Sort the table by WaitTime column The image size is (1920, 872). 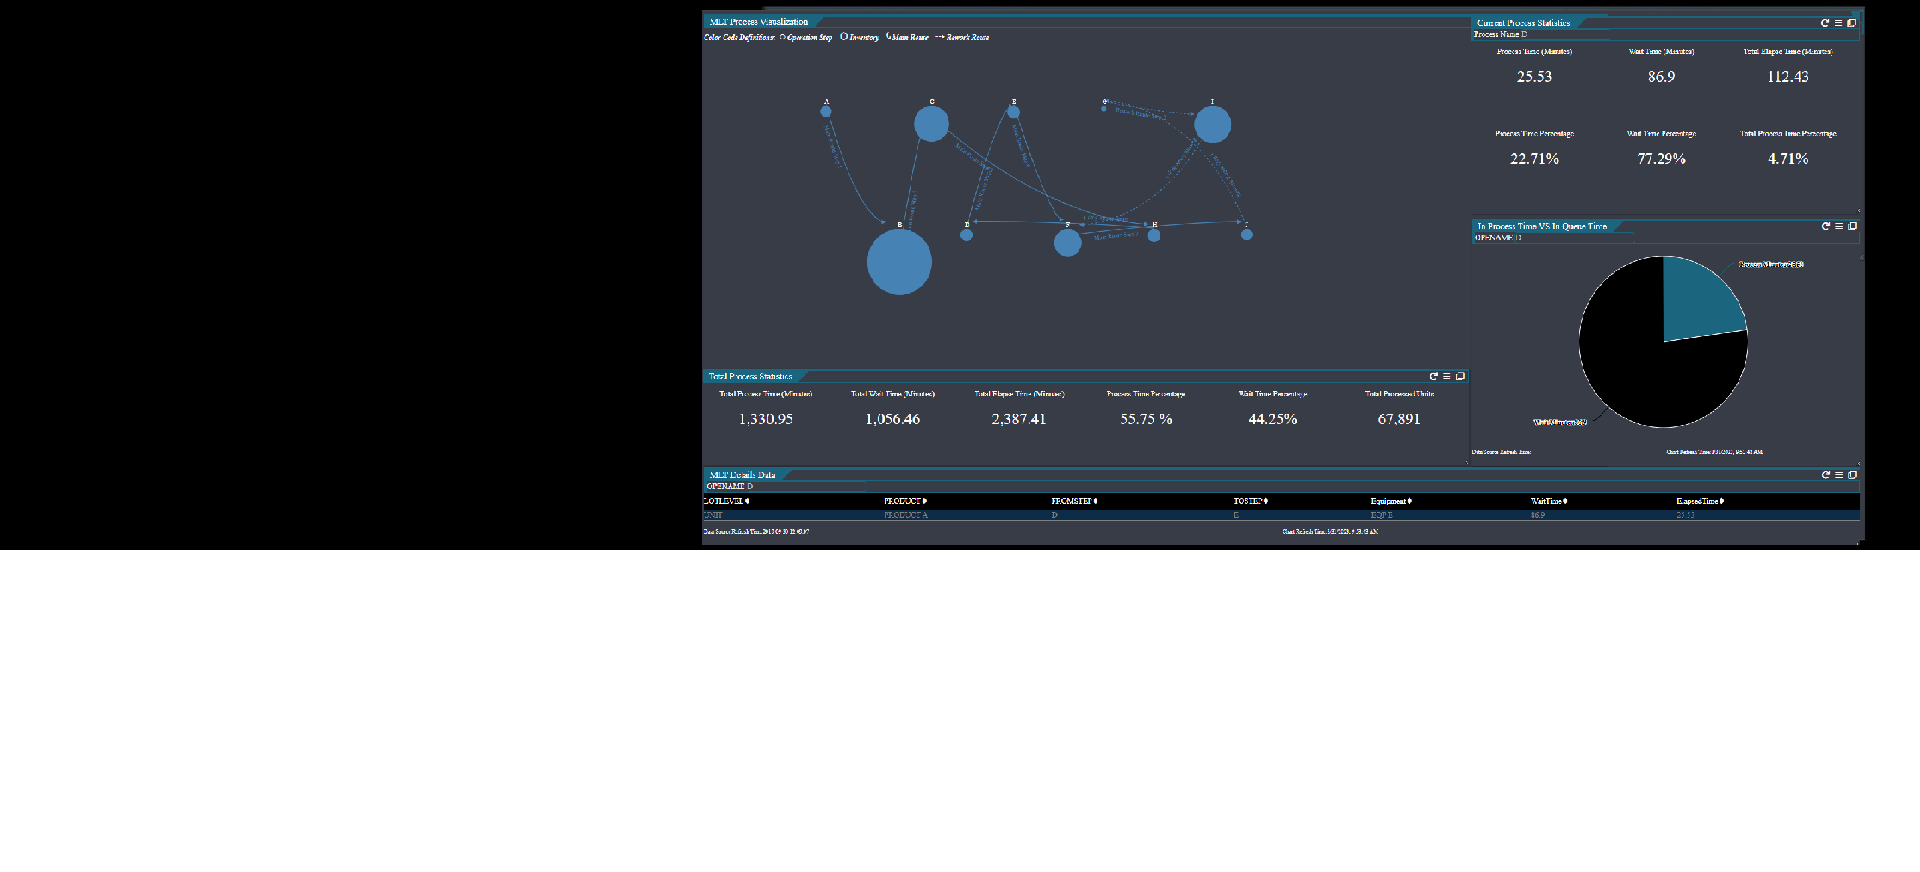[1548, 501]
